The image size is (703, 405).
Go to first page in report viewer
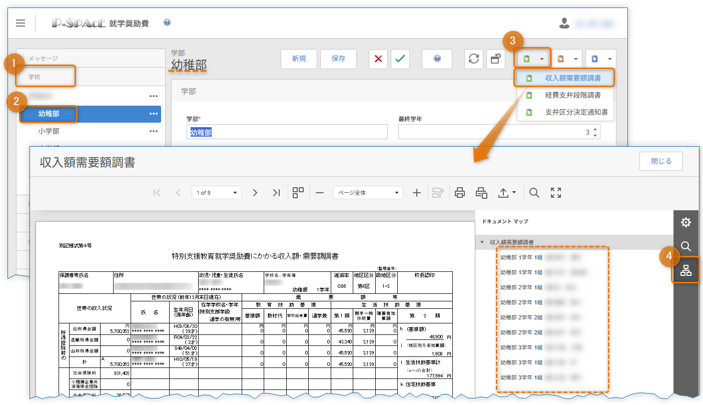[x=156, y=193]
